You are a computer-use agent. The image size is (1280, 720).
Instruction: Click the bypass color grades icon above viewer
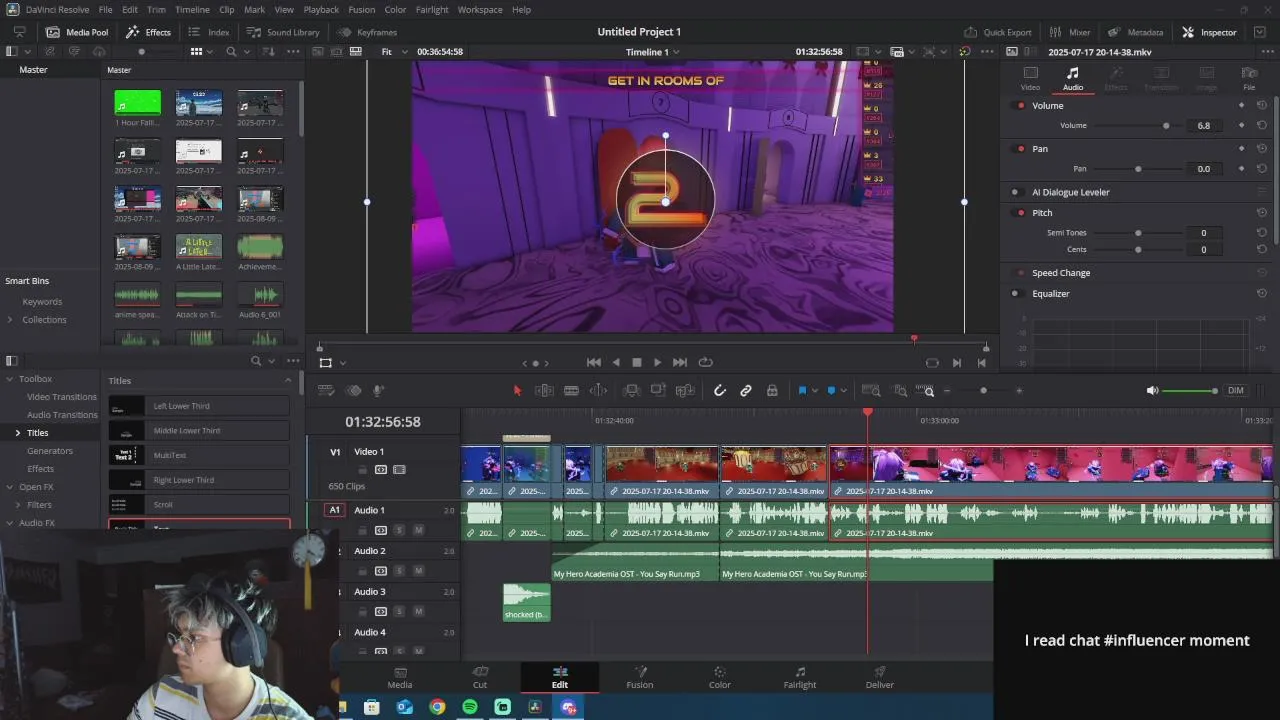964,51
